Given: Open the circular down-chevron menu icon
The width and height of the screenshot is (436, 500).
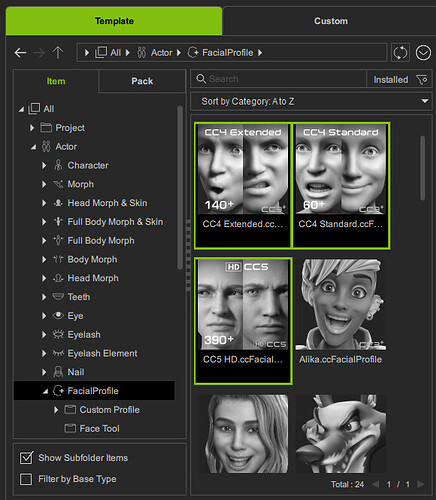Looking at the screenshot, I should [x=423, y=53].
